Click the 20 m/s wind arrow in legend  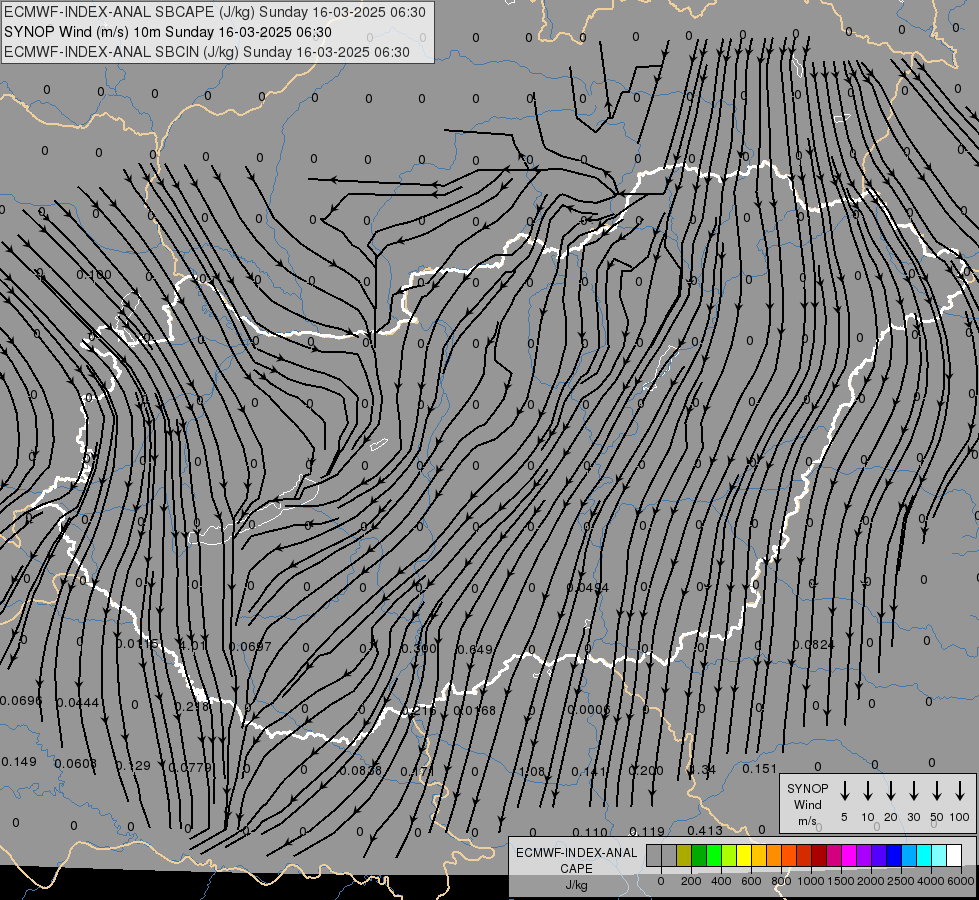click(891, 791)
